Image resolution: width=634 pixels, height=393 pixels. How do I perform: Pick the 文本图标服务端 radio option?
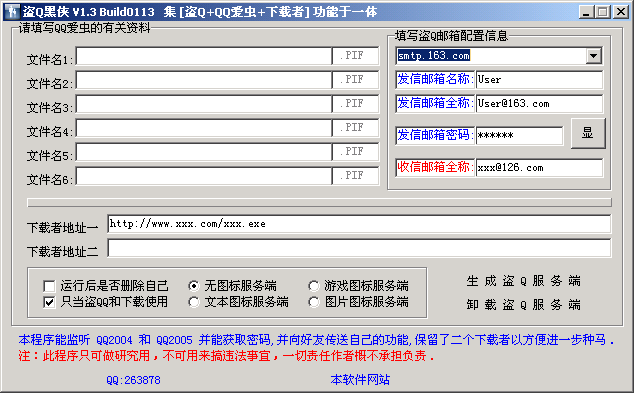click(x=194, y=302)
